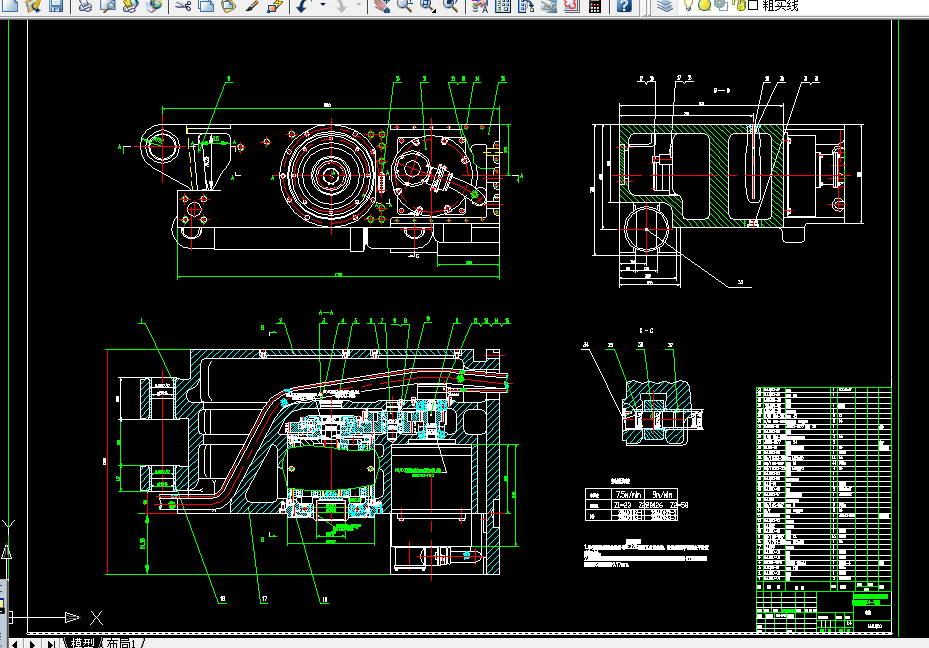The height and width of the screenshot is (648, 929).
Task: Click the A—A section view label
Action: click(x=326, y=312)
